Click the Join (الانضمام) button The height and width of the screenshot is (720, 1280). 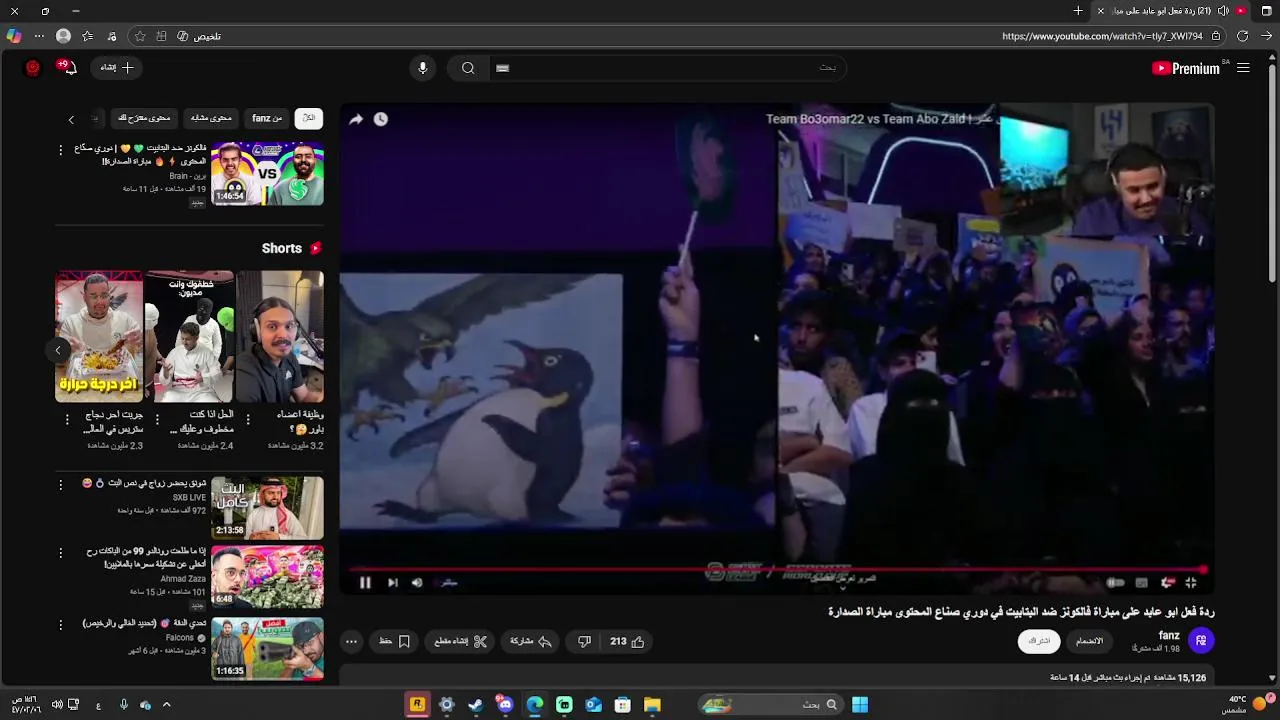click(1089, 641)
